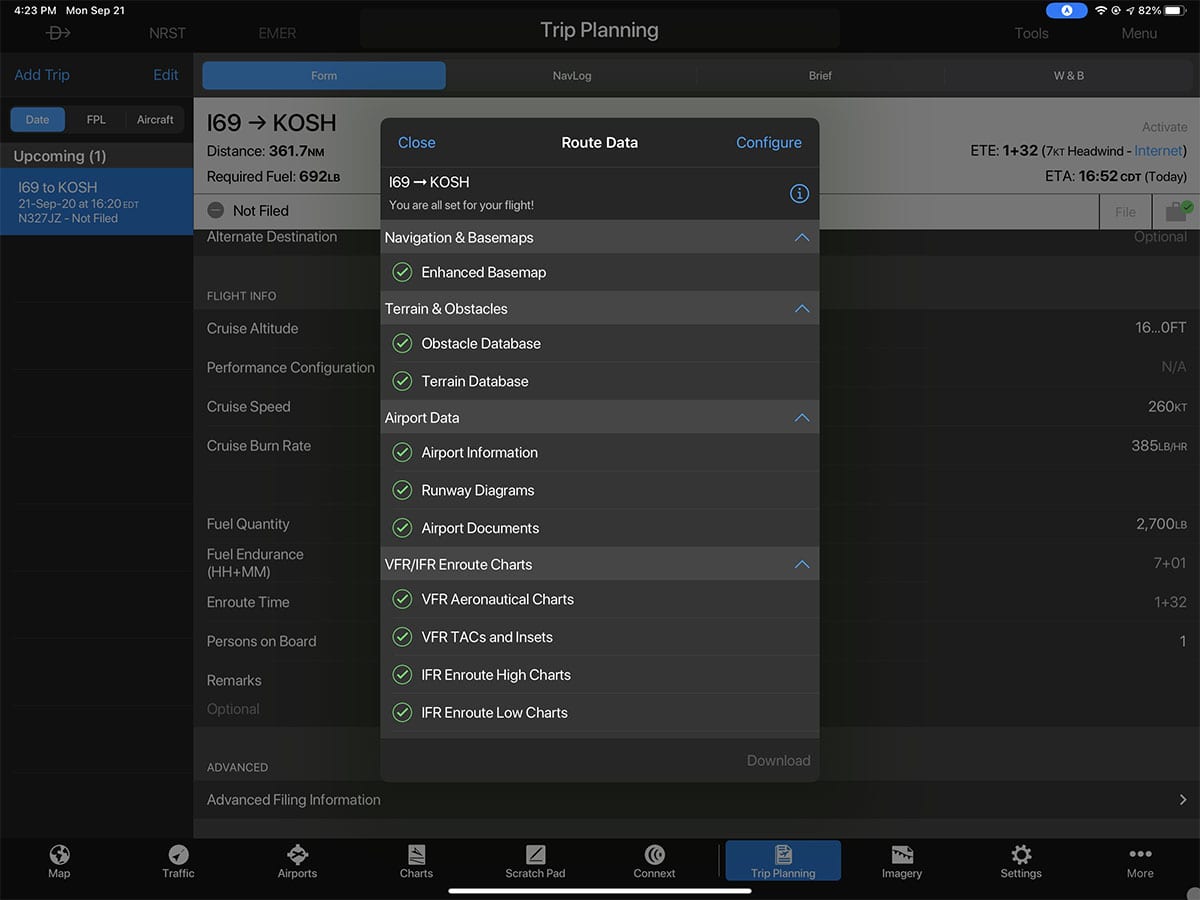Screen dimensions: 1200x900
Task: Edit the Fuel Quantity 2,700LB value
Action: pos(1161,524)
